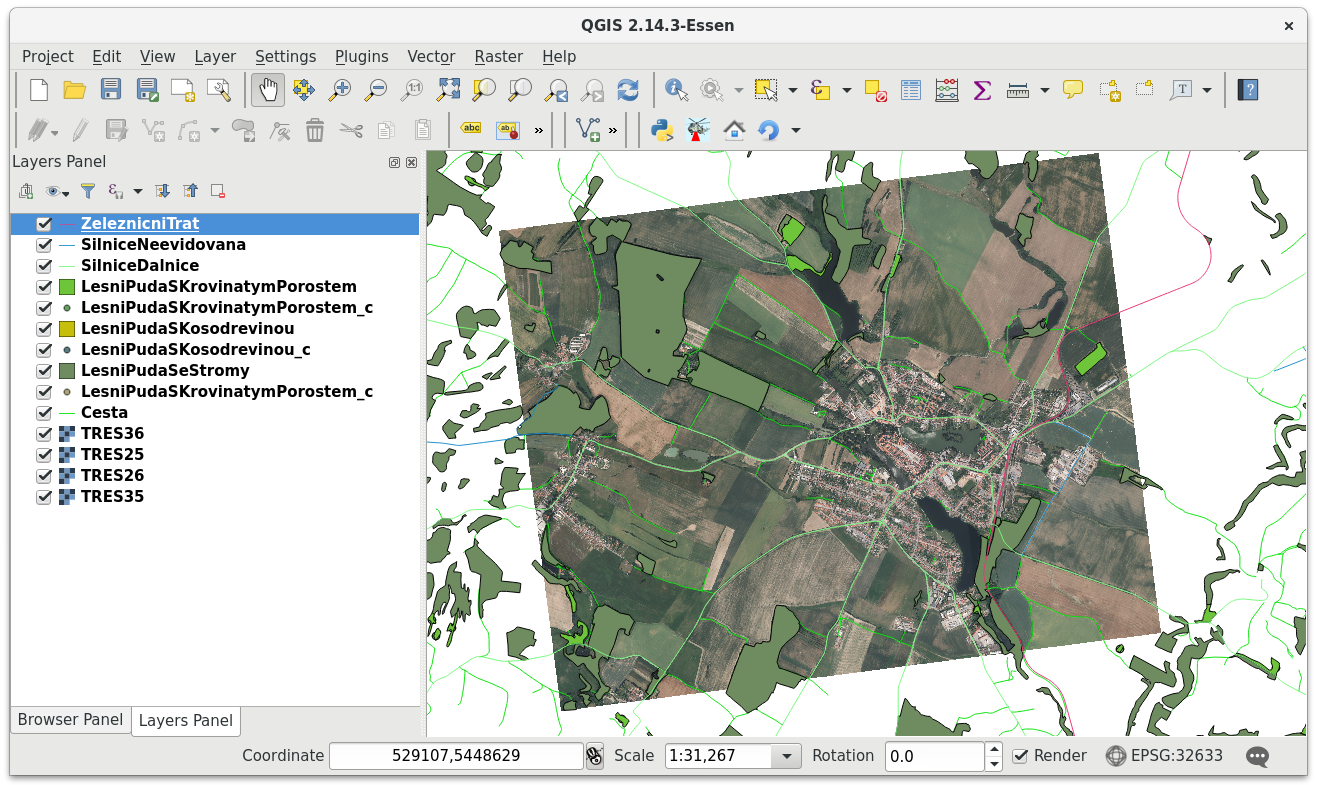Click LesniPudaSKrovinatymPorostem green fill swatch
Image resolution: width=1317 pixels, height=785 pixels.
click(67, 287)
